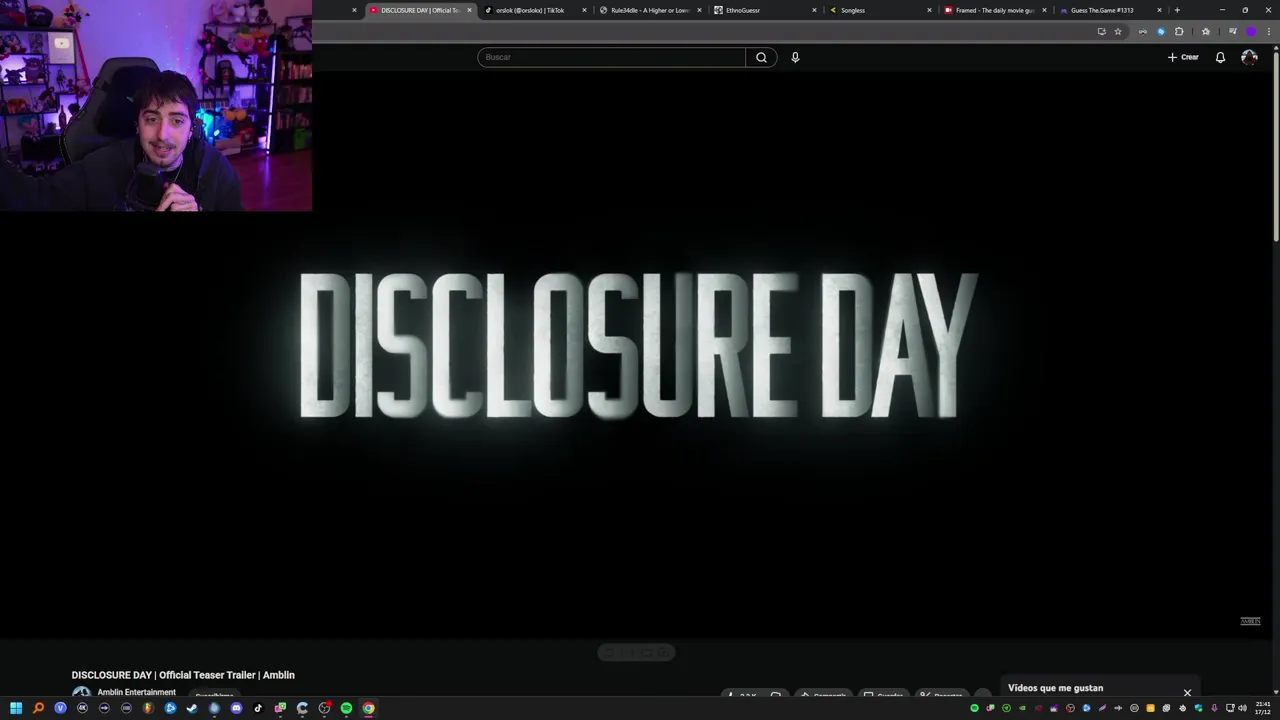Focus the Buscar search field
Screen dimensions: 1280x720
pyautogui.click(x=611, y=57)
